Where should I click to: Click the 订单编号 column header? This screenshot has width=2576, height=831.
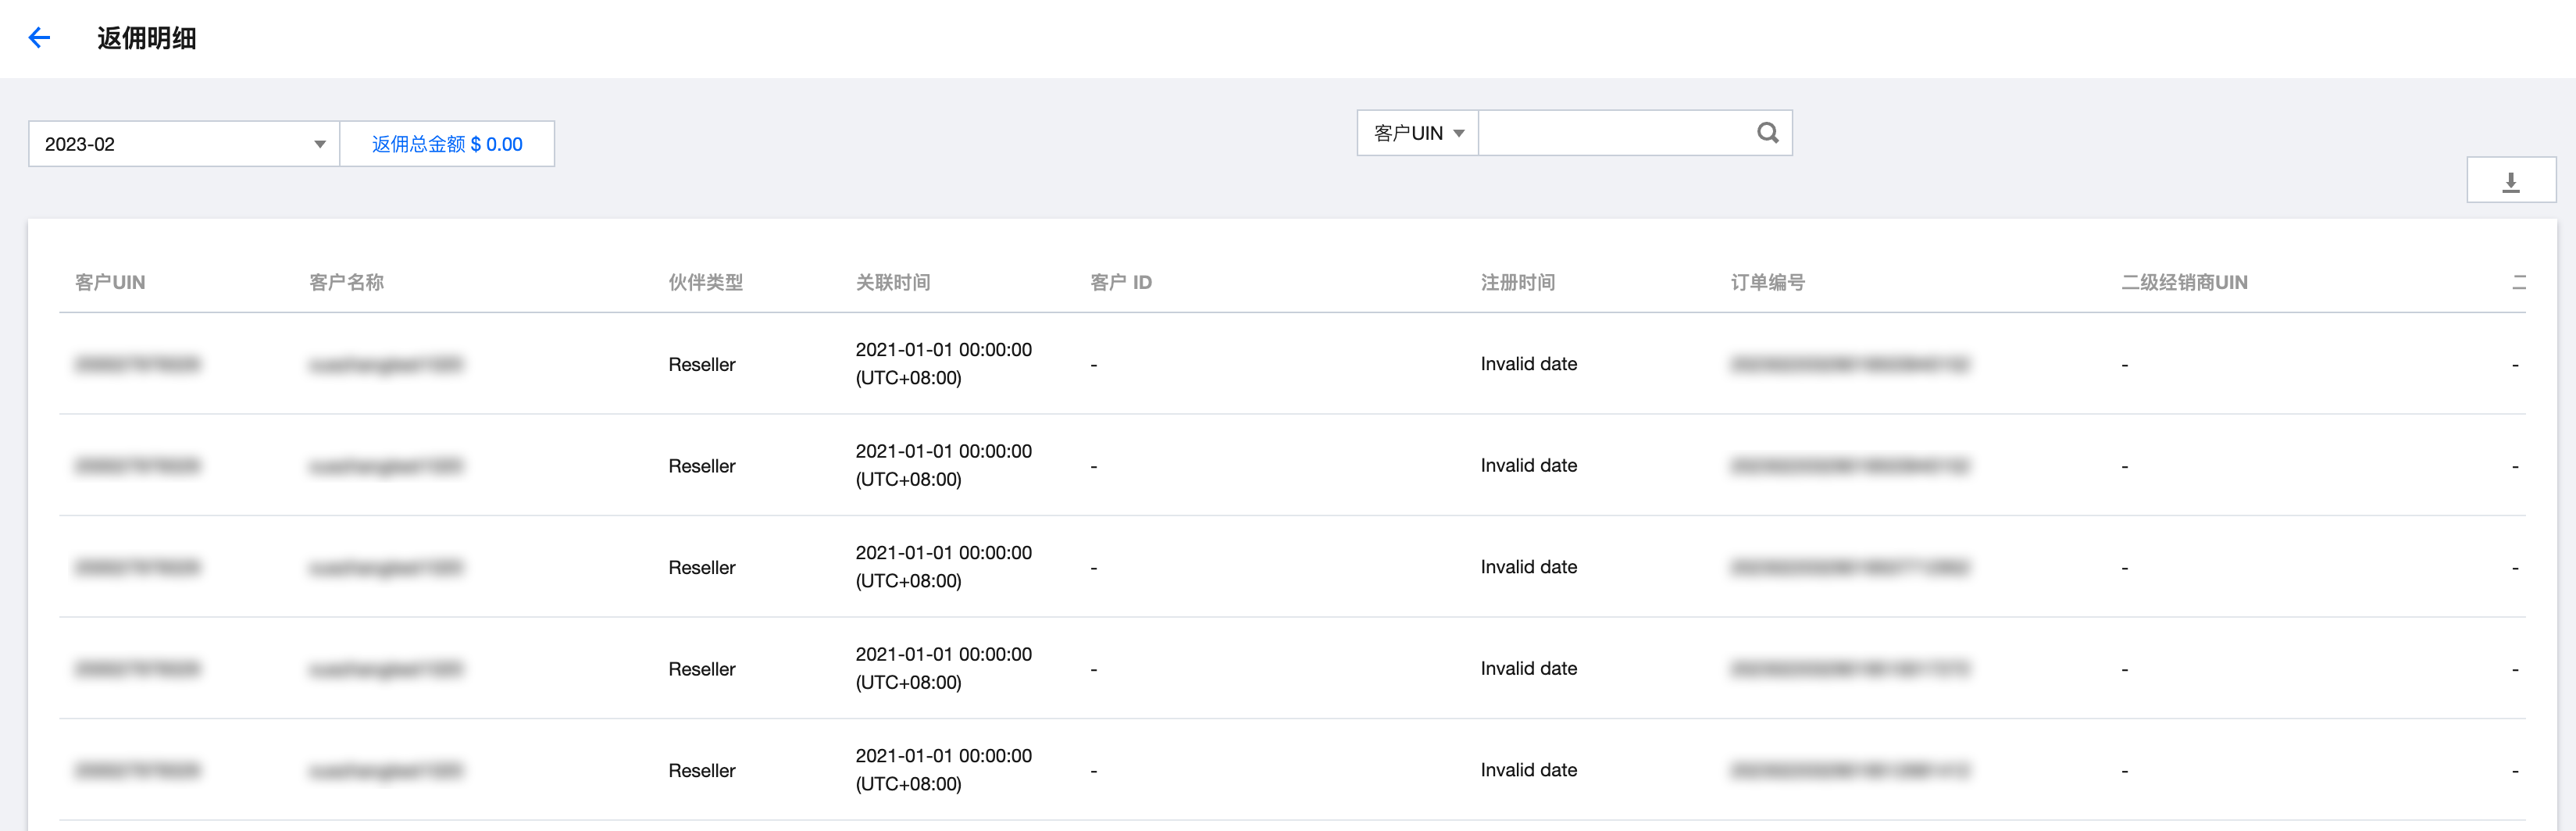click(x=1767, y=283)
